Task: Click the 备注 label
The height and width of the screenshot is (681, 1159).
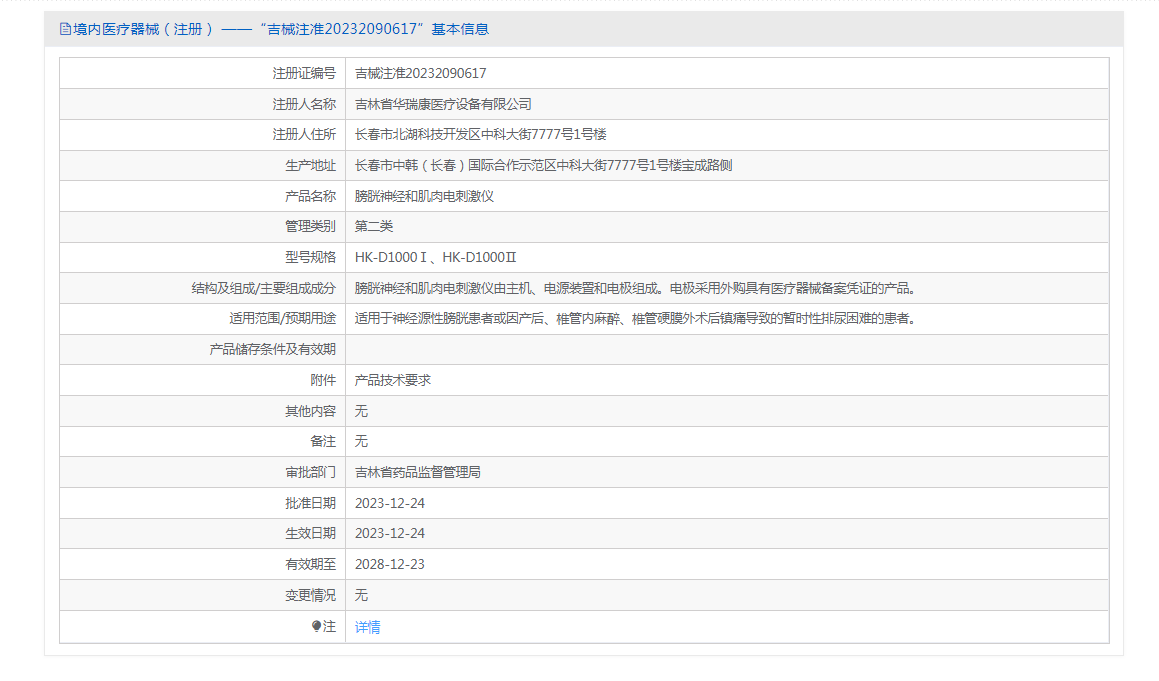Action: click(x=323, y=441)
